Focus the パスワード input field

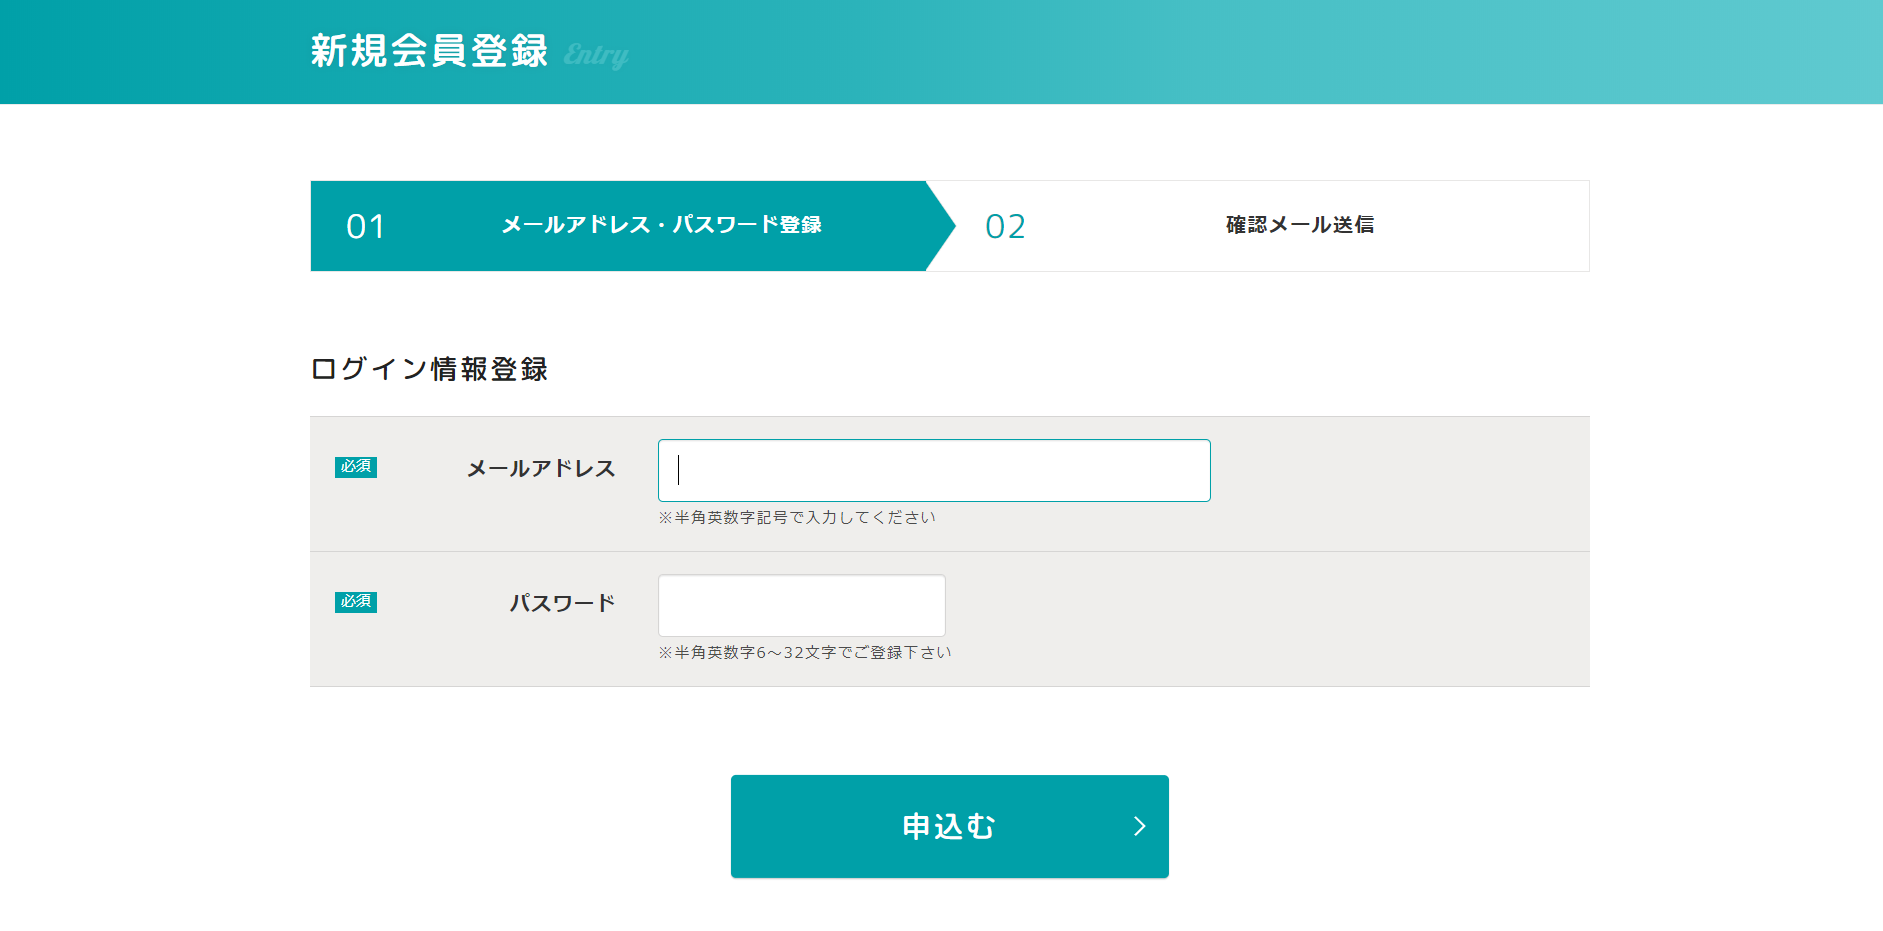pyautogui.click(x=801, y=605)
